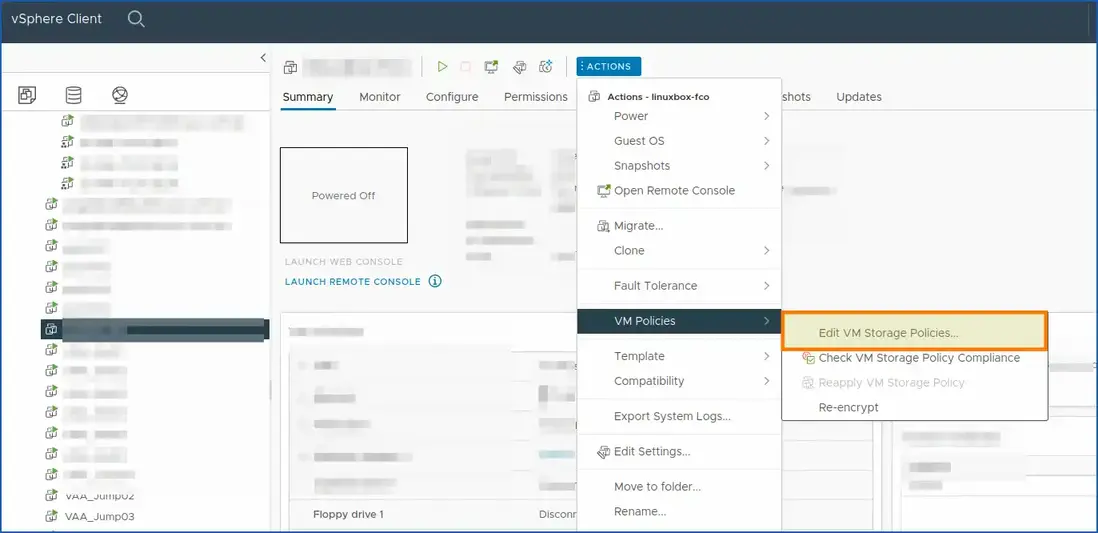This screenshot has height=533, width=1098.
Task: Choose Check VM Storage Policy Compliance
Action: coord(918,358)
